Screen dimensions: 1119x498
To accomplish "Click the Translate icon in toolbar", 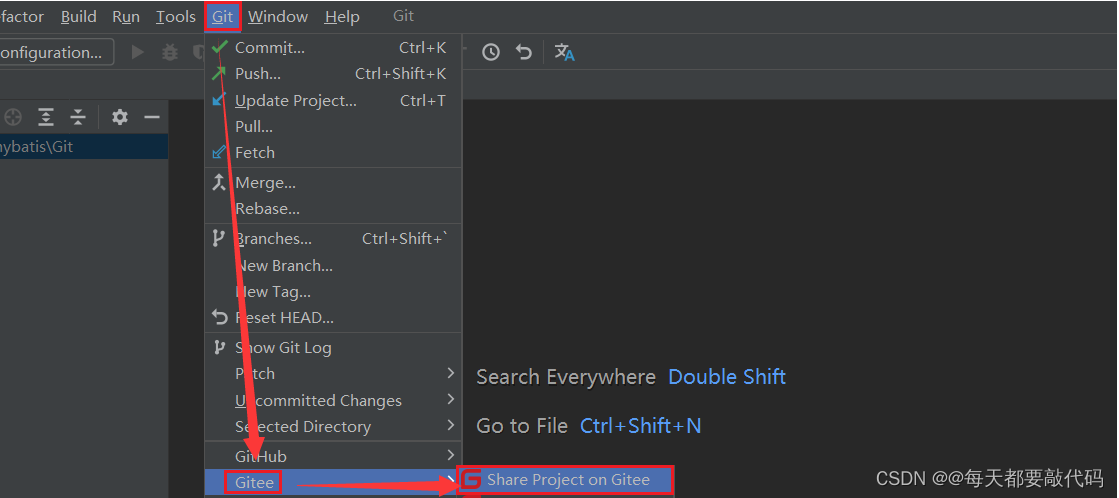I will (564, 52).
